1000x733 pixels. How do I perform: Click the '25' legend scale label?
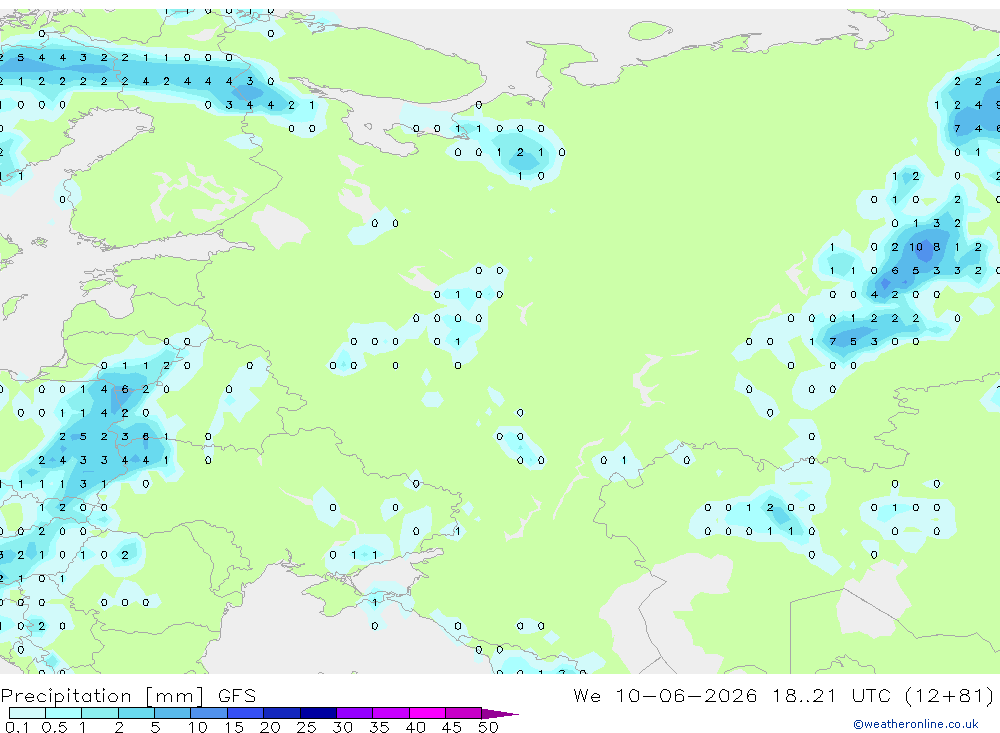[x=306, y=727]
